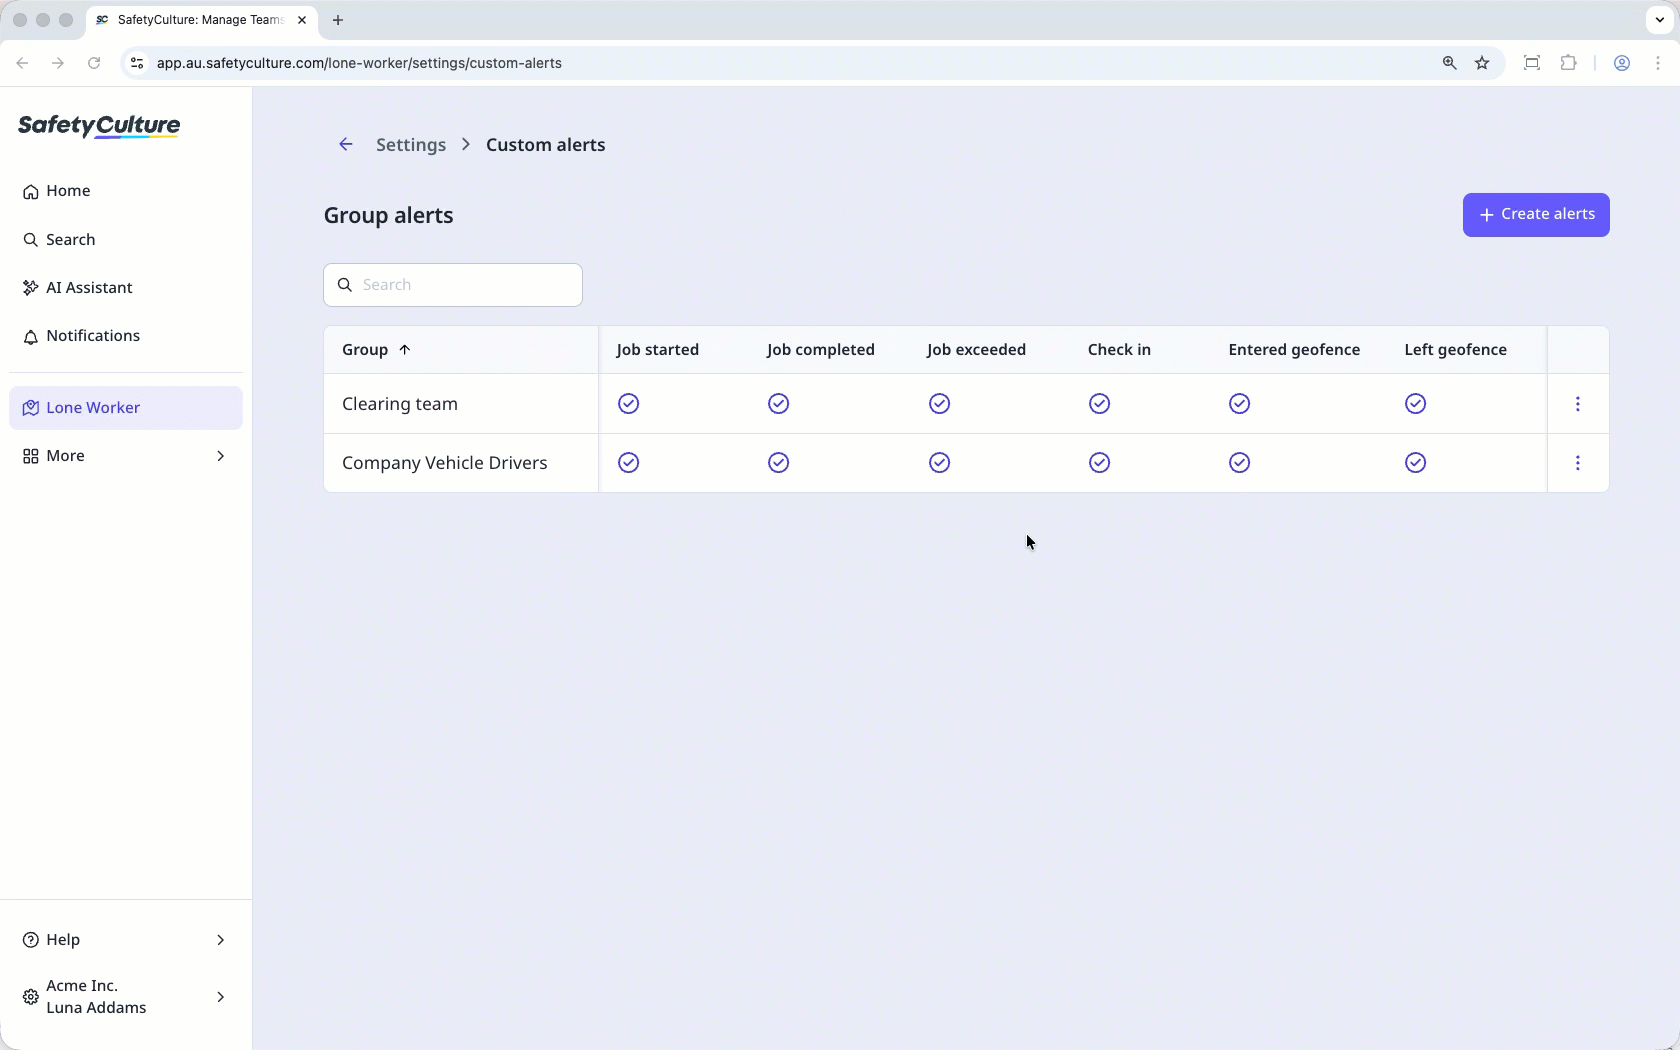The image size is (1680, 1050).
Task: Open the zoom indicator in address bar
Action: coord(1449,63)
